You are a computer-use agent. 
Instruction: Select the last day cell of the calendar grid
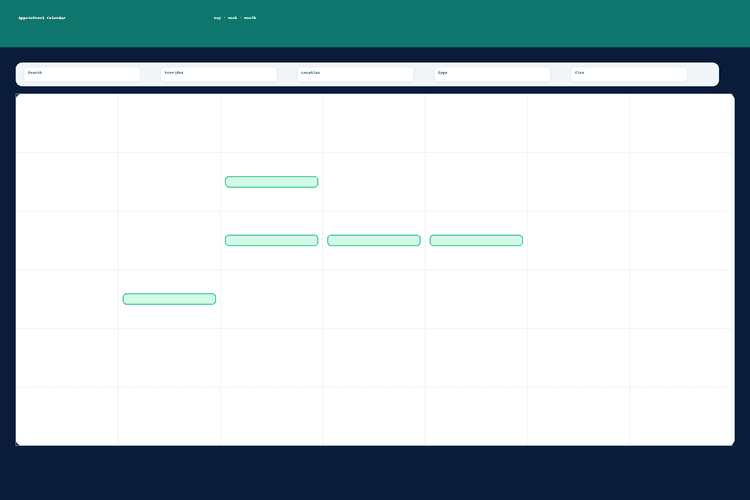pyautogui.click(x=681, y=416)
